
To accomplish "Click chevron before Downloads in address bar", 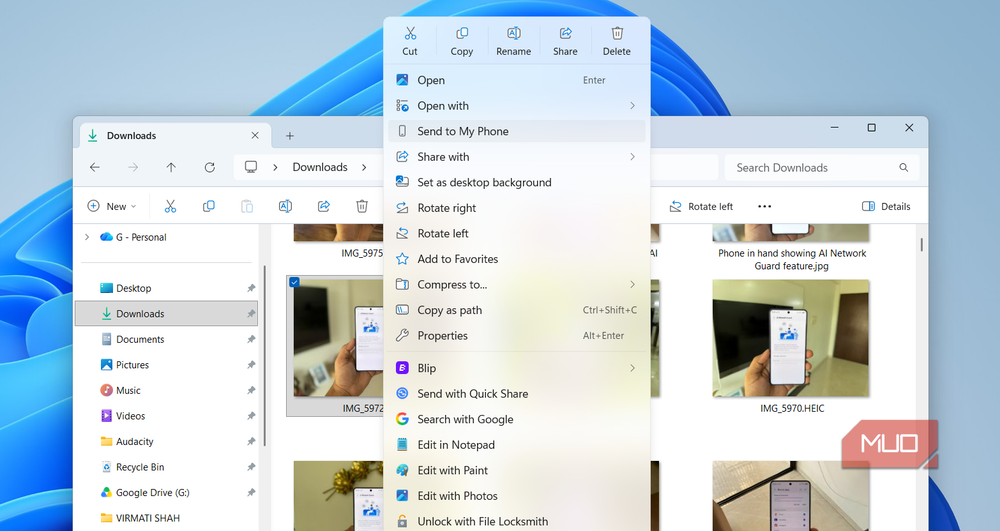I will [276, 167].
